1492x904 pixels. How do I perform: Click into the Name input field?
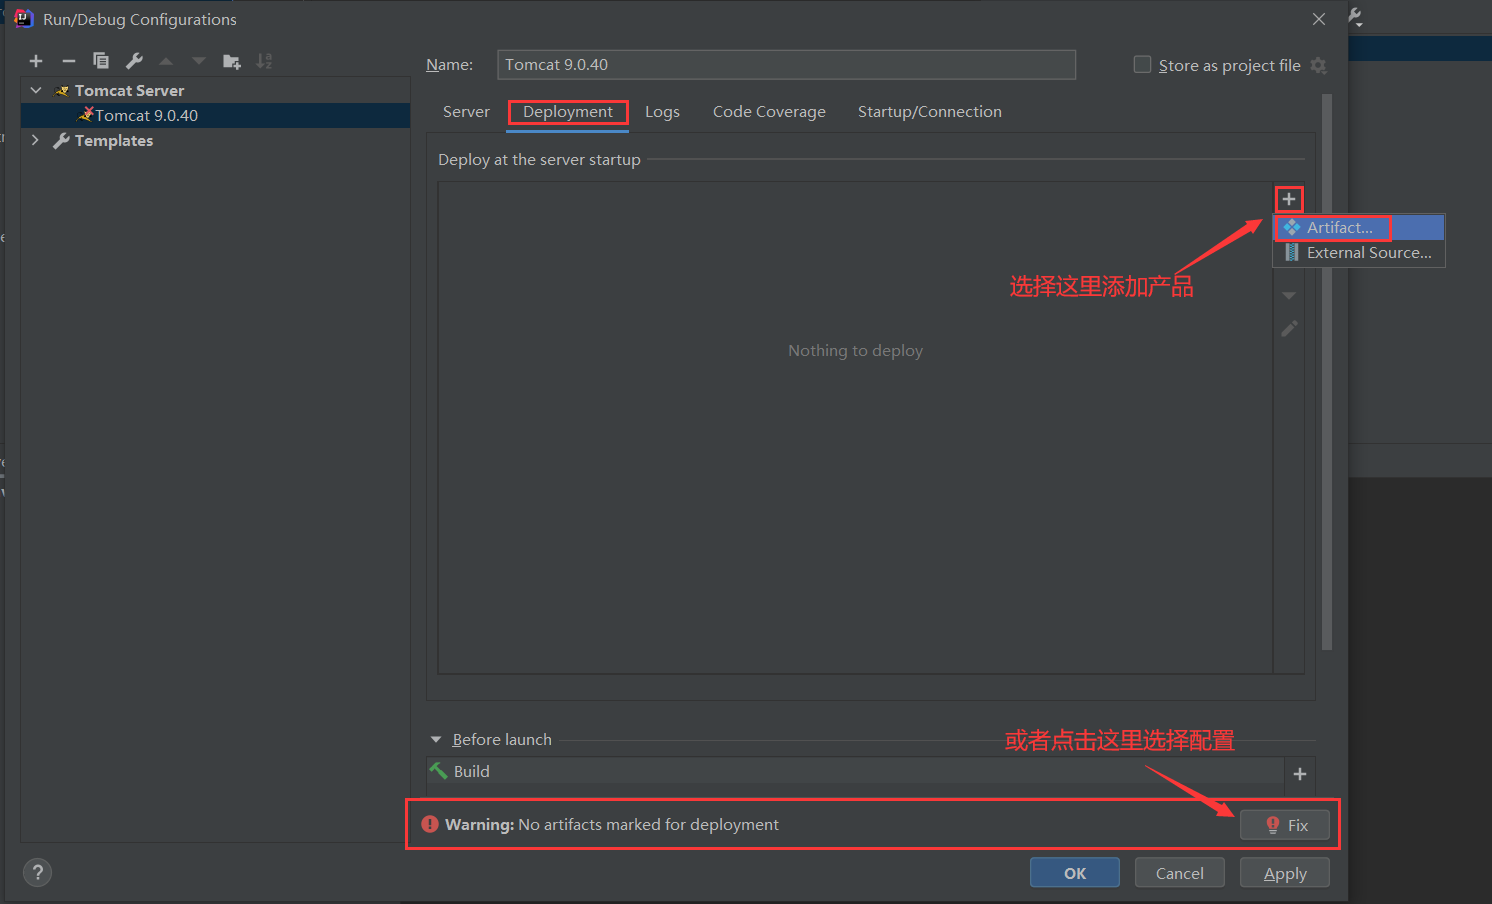[786, 65]
